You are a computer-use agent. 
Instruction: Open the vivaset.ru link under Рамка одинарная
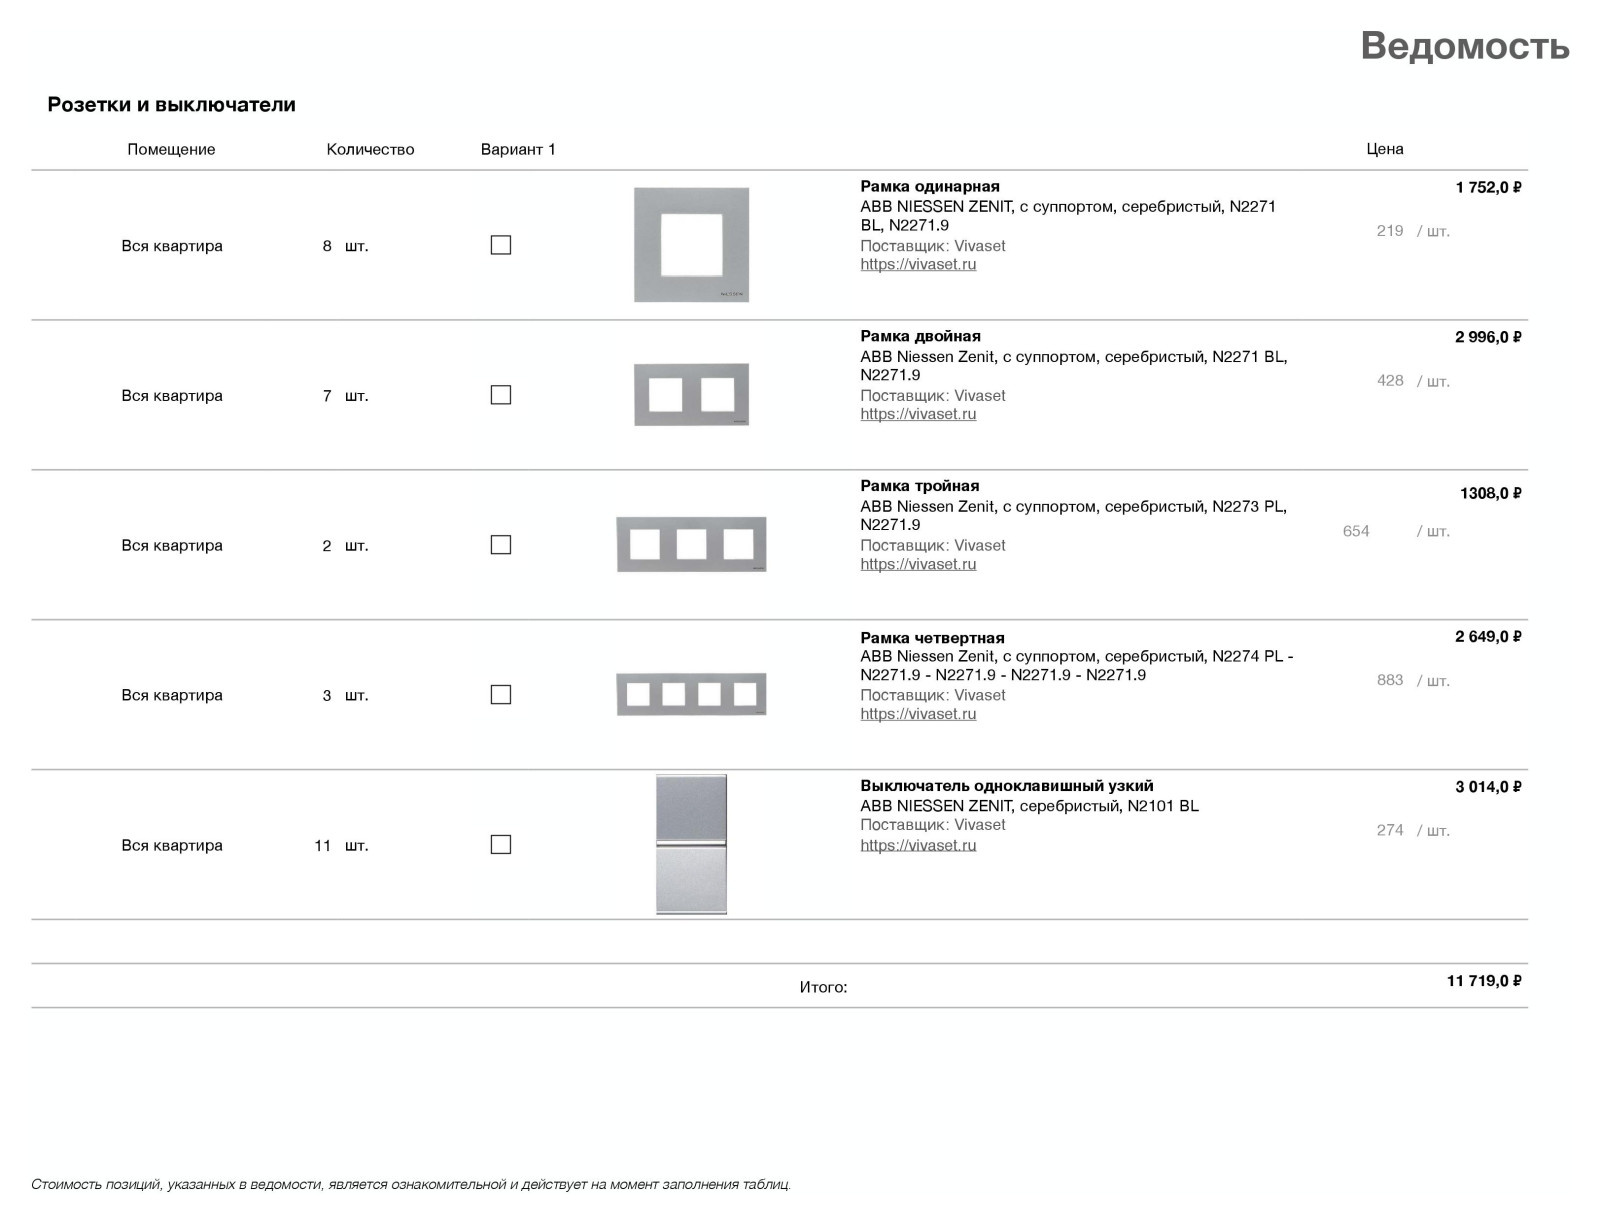pyautogui.click(x=918, y=265)
